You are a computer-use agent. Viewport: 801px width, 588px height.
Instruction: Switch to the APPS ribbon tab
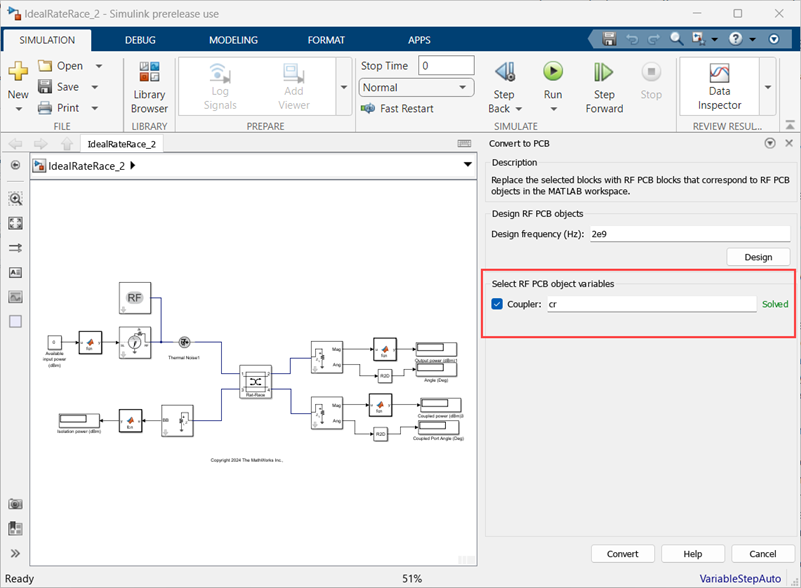(x=419, y=40)
